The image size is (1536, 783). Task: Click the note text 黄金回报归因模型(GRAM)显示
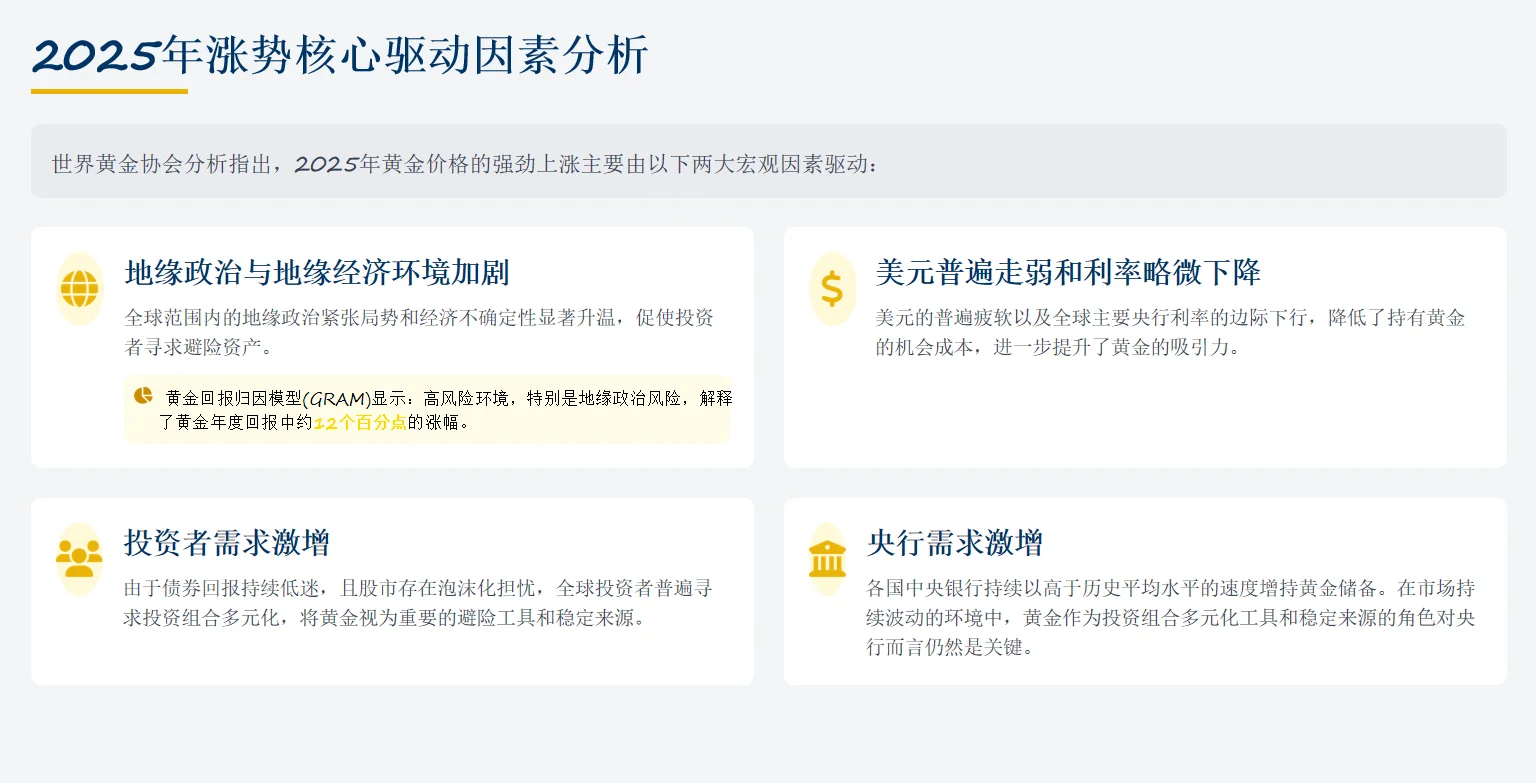click(x=446, y=410)
